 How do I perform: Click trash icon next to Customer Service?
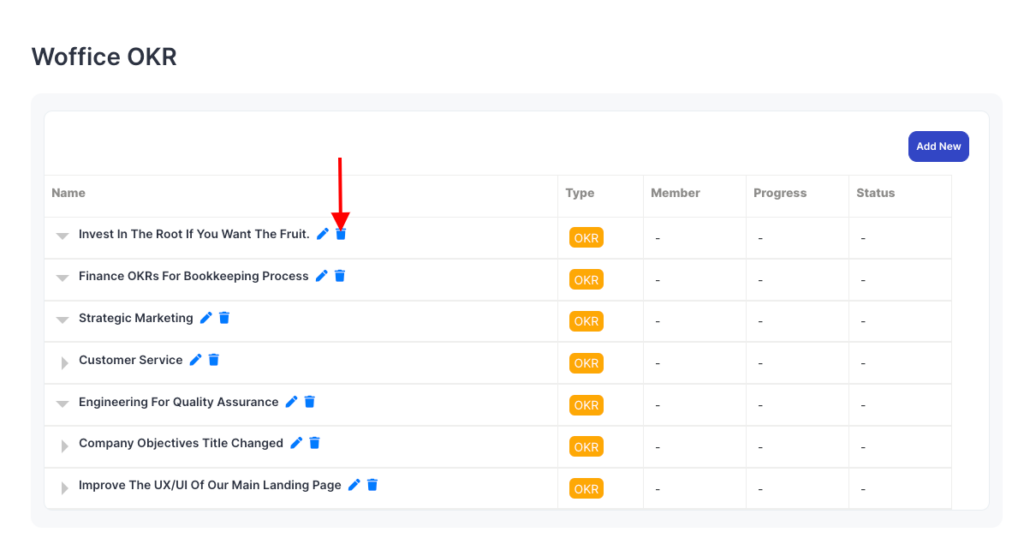[214, 360]
